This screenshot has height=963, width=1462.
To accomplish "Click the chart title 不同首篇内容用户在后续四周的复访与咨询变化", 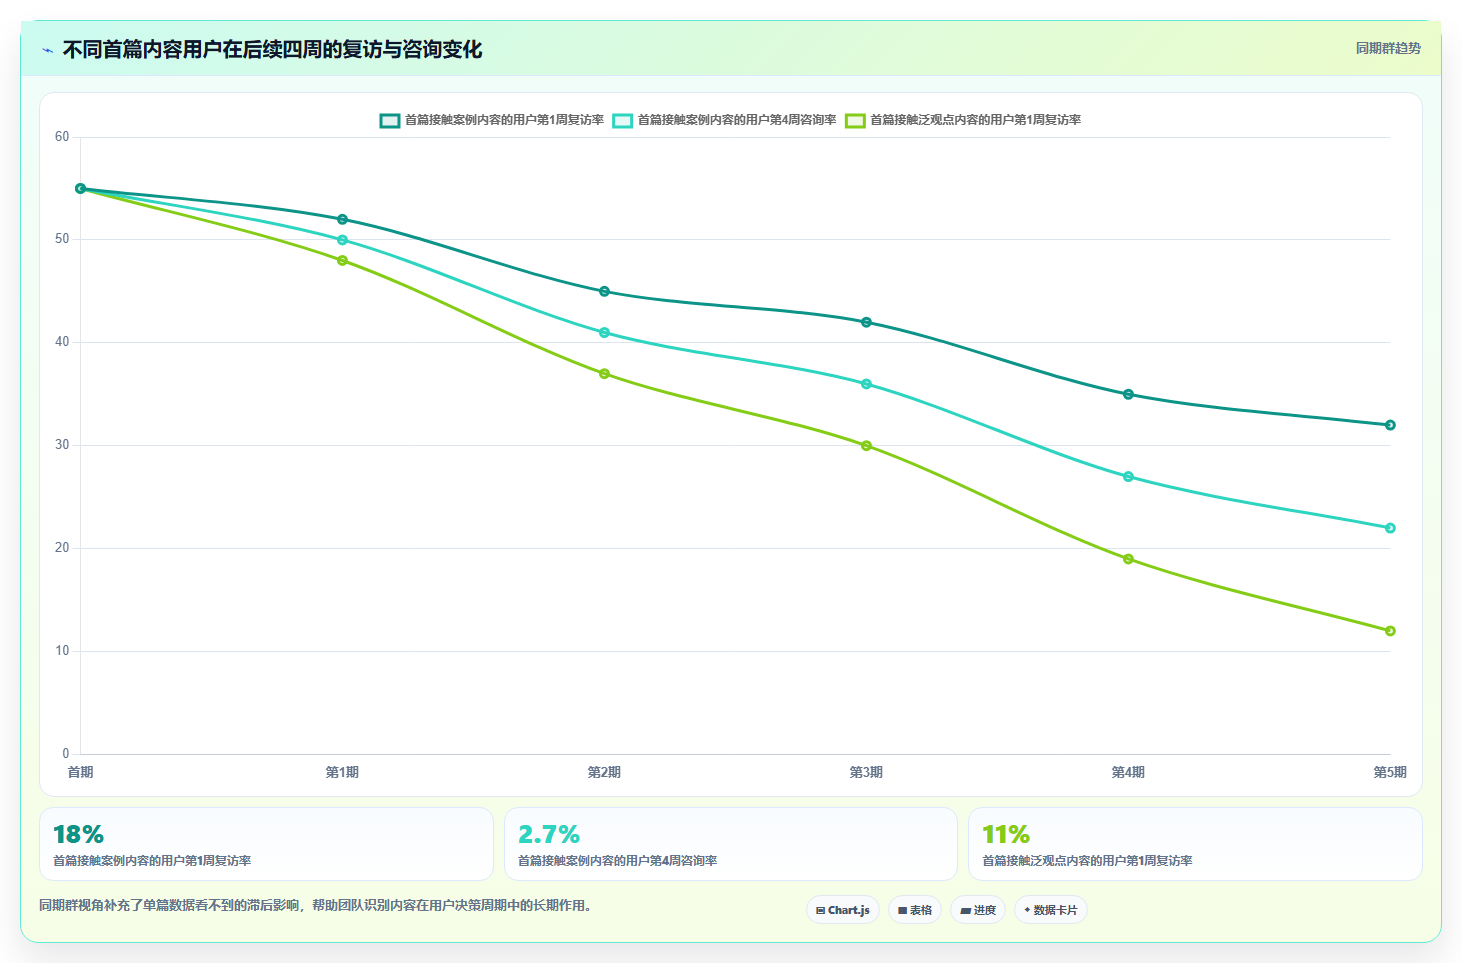I will [x=272, y=50].
